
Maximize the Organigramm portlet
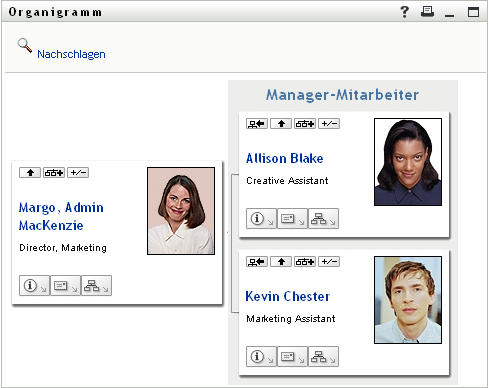[x=473, y=12]
